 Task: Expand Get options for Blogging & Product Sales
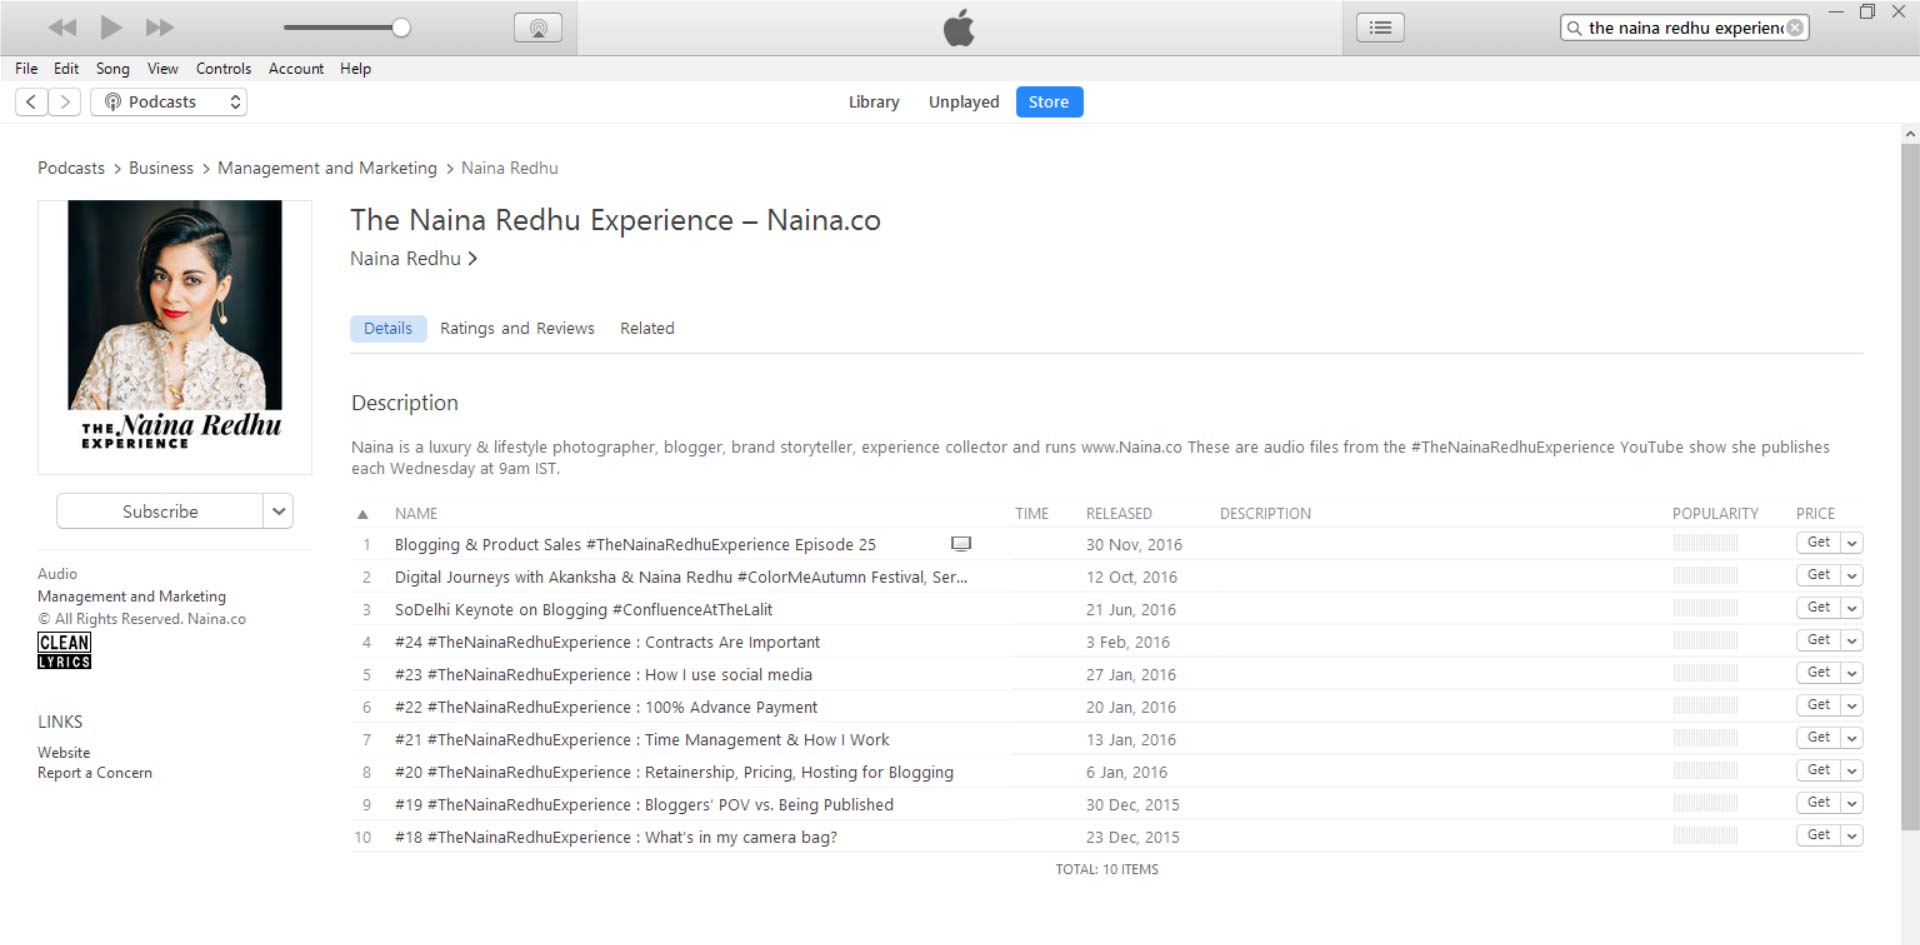pos(1852,543)
